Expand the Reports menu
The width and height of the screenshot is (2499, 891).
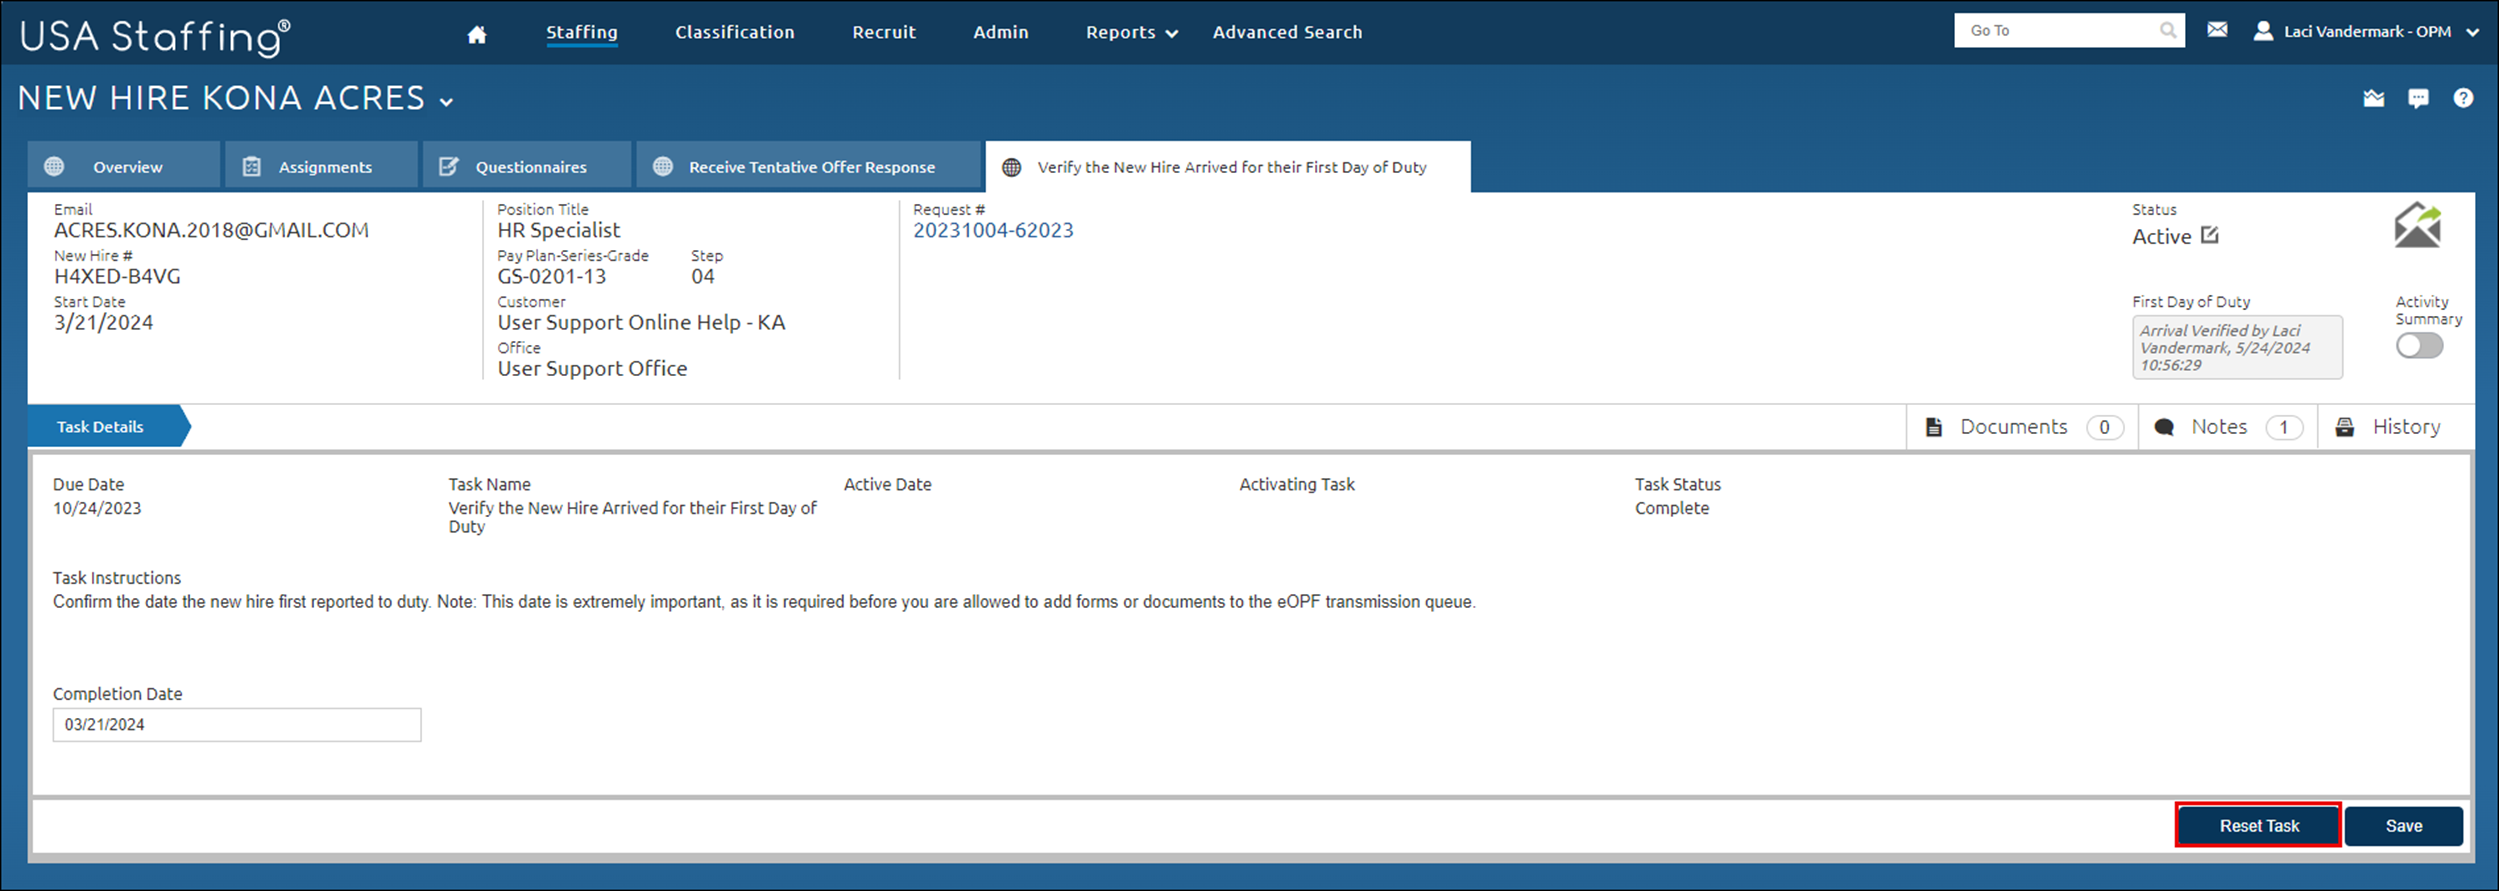(1132, 32)
